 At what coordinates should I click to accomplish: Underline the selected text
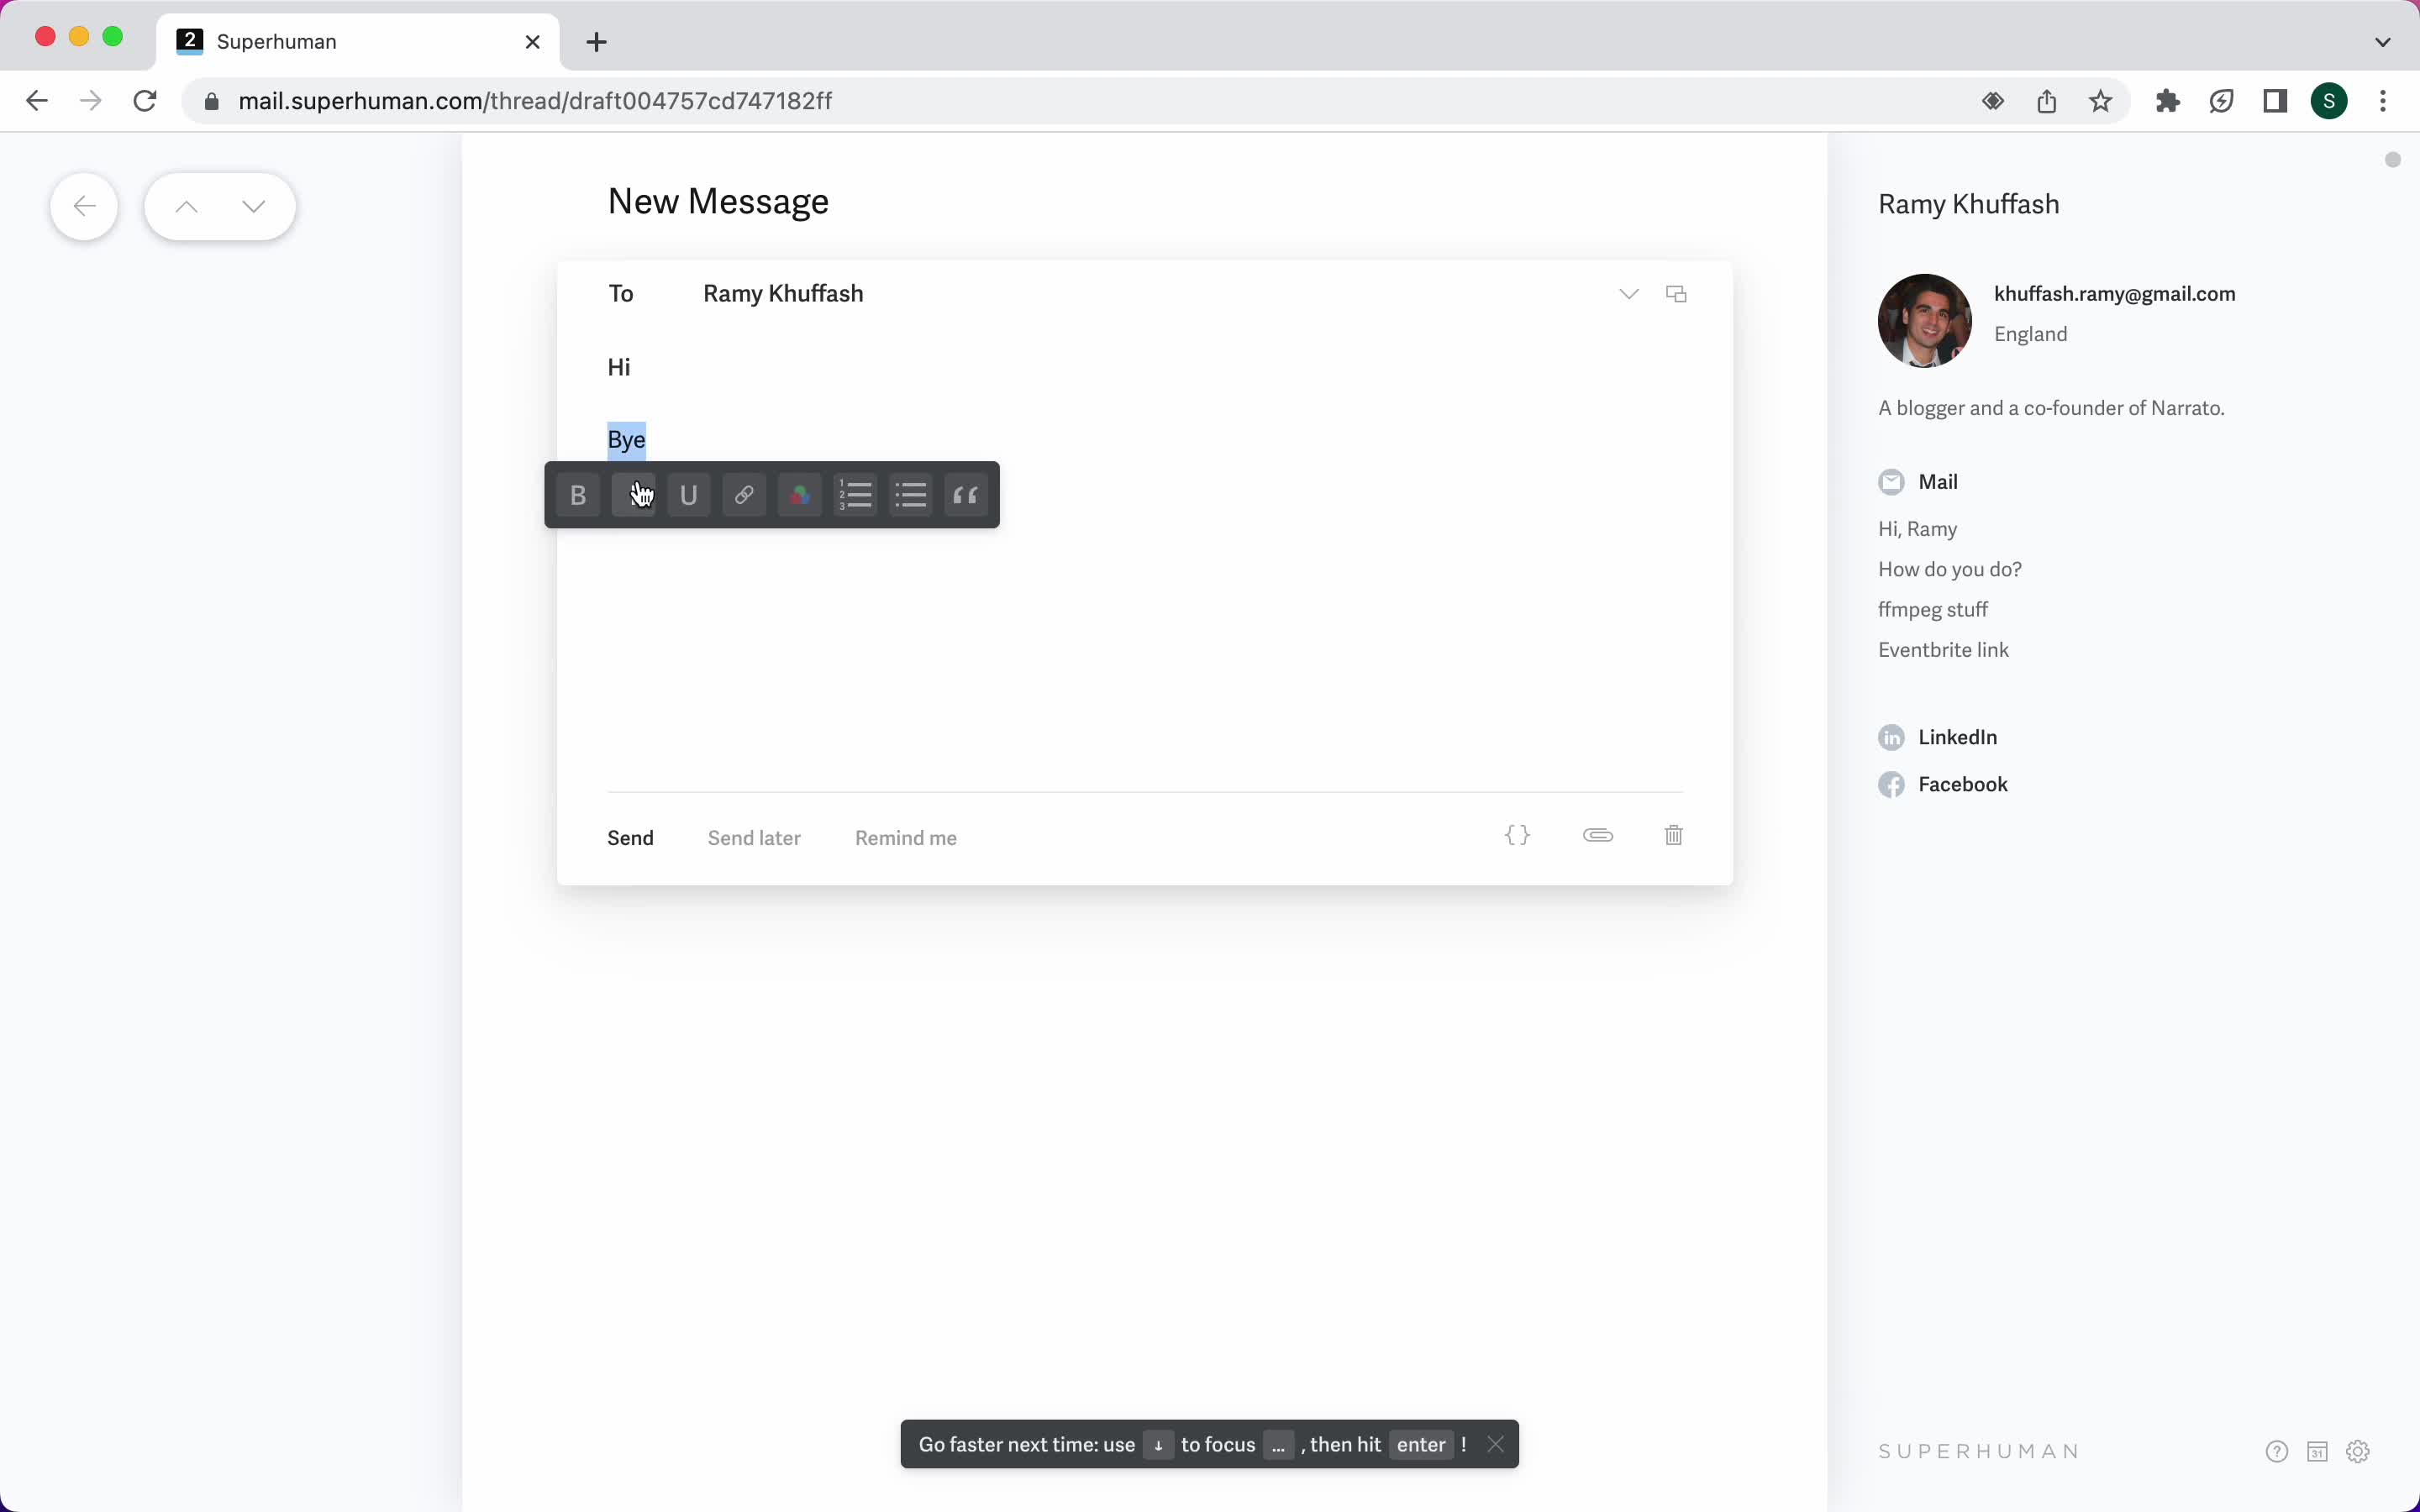[x=688, y=495]
